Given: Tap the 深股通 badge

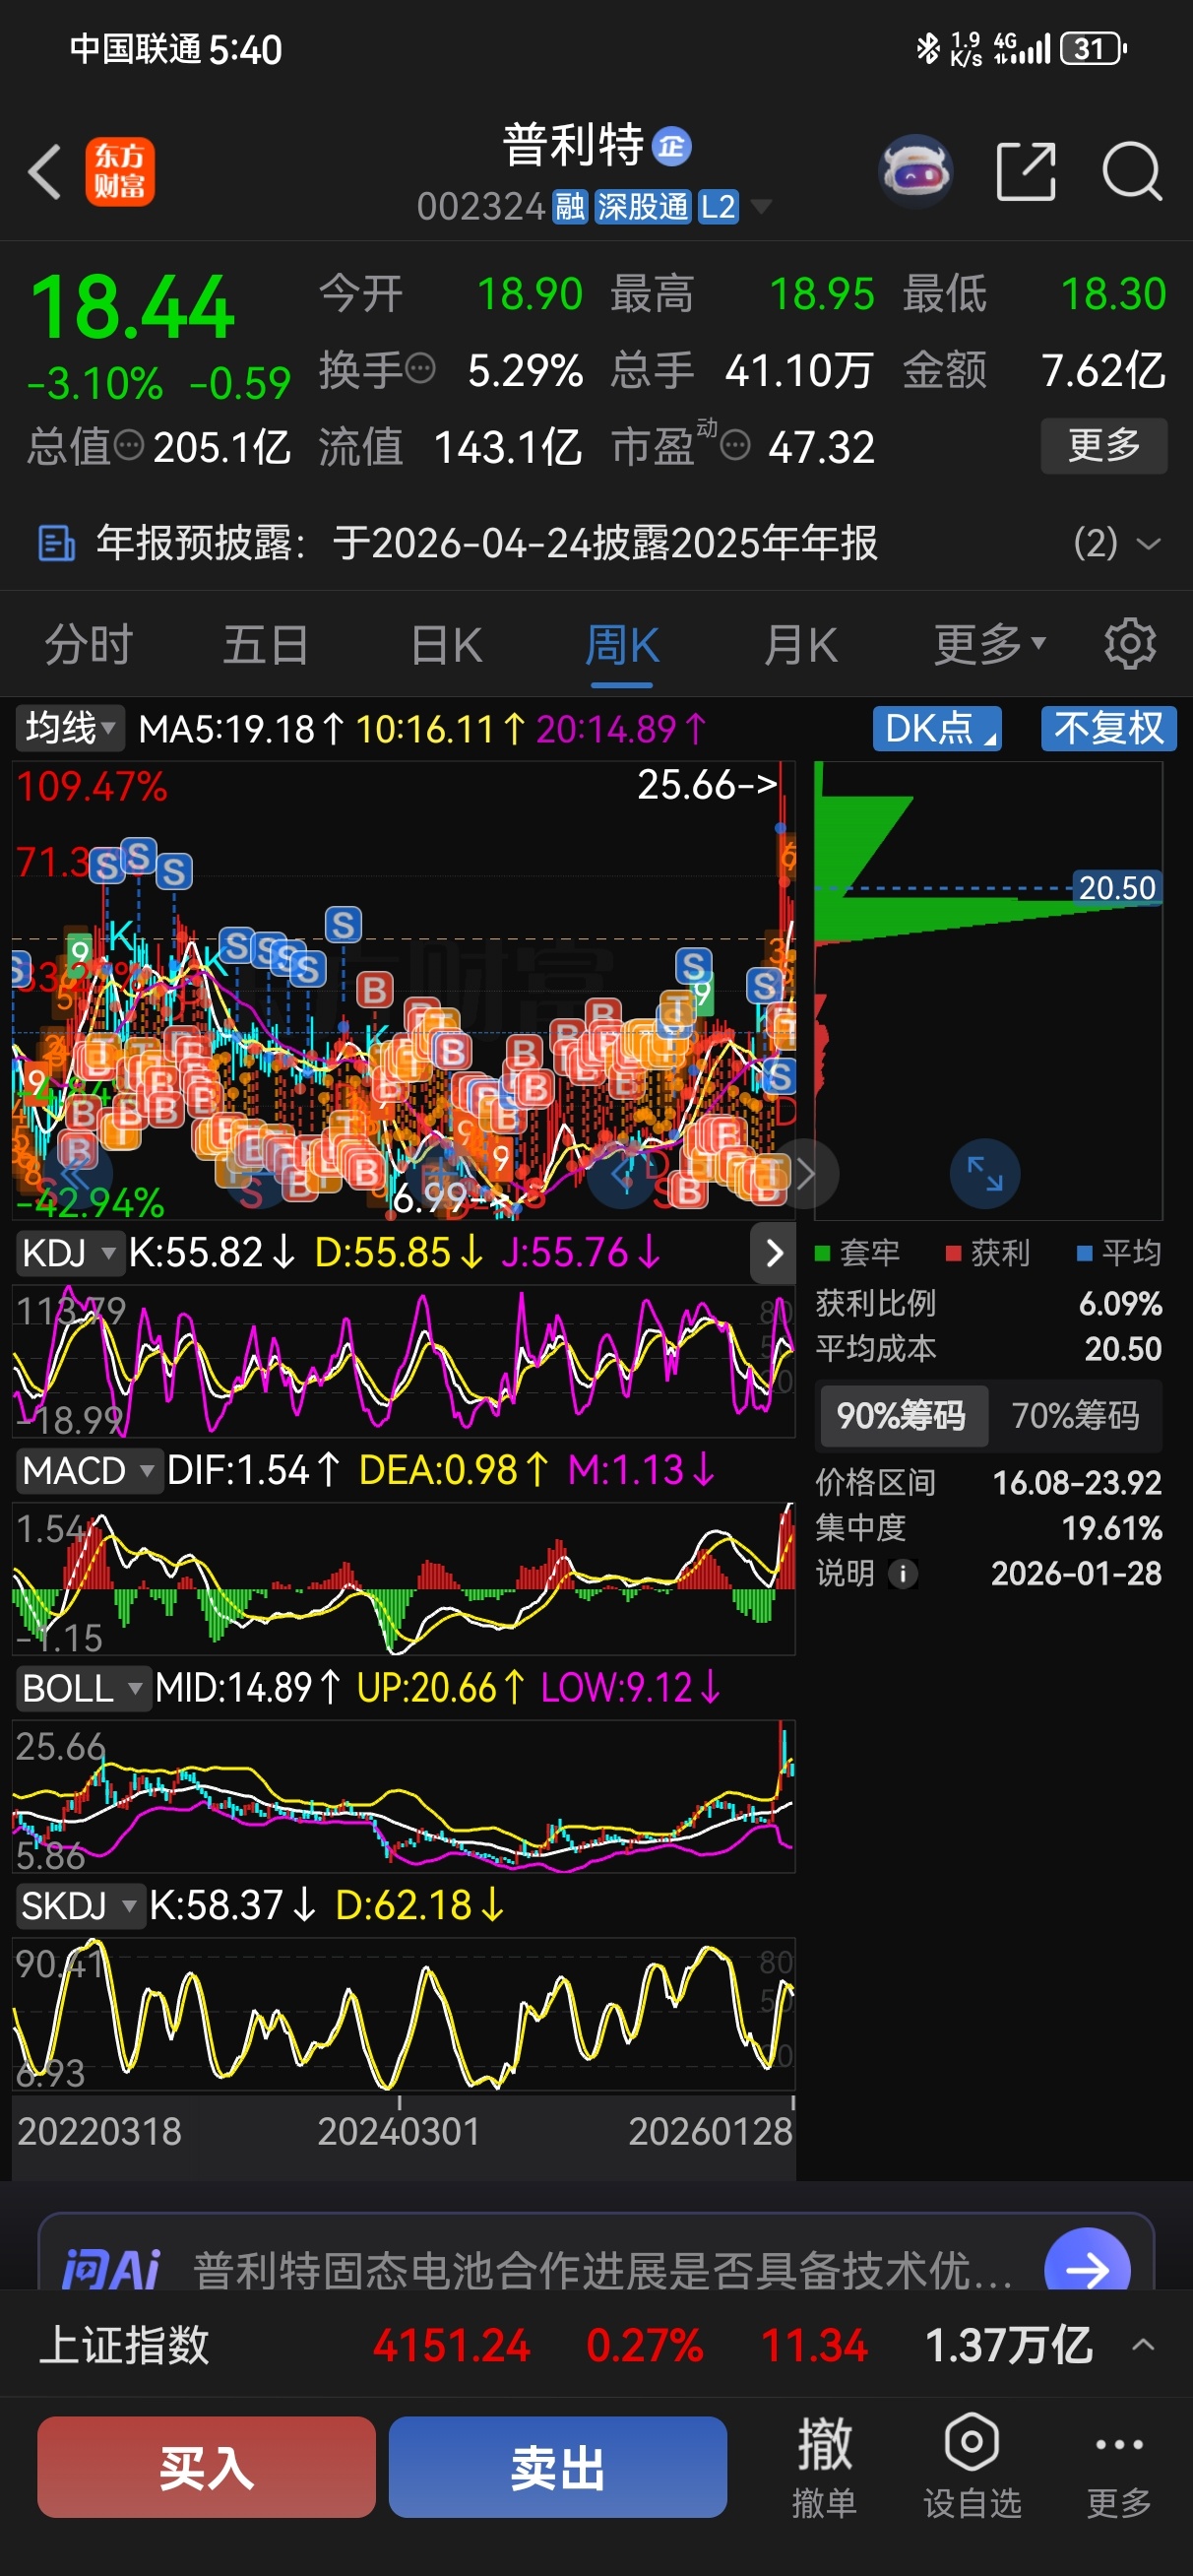Looking at the screenshot, I should (643, 207).
